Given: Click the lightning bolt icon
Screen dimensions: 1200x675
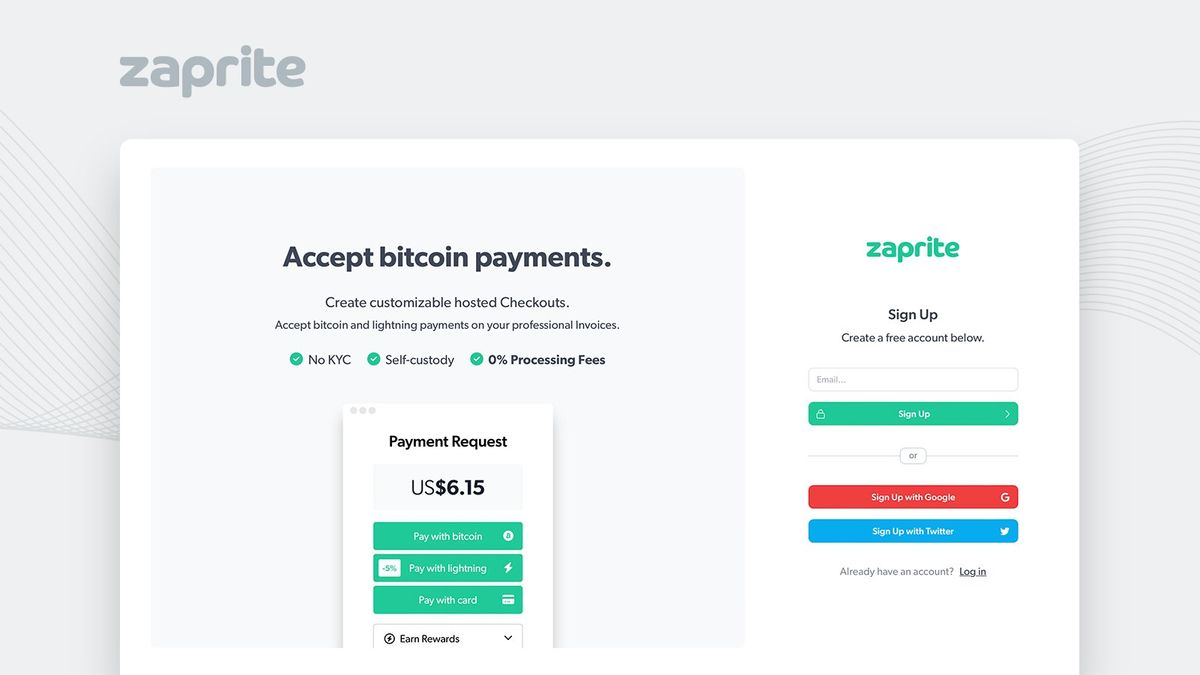Looking at the screenshot, I should tap(508, 568).
